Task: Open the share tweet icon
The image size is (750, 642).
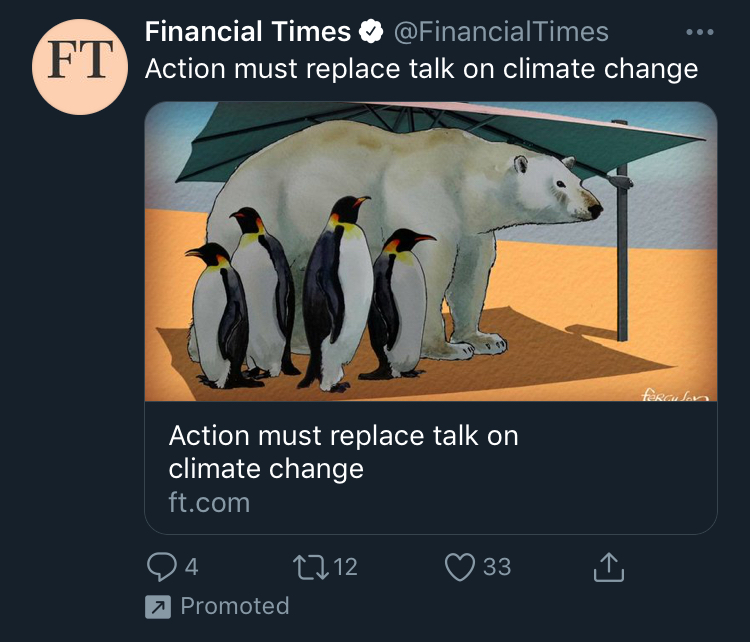Action: tap(608, 567)
